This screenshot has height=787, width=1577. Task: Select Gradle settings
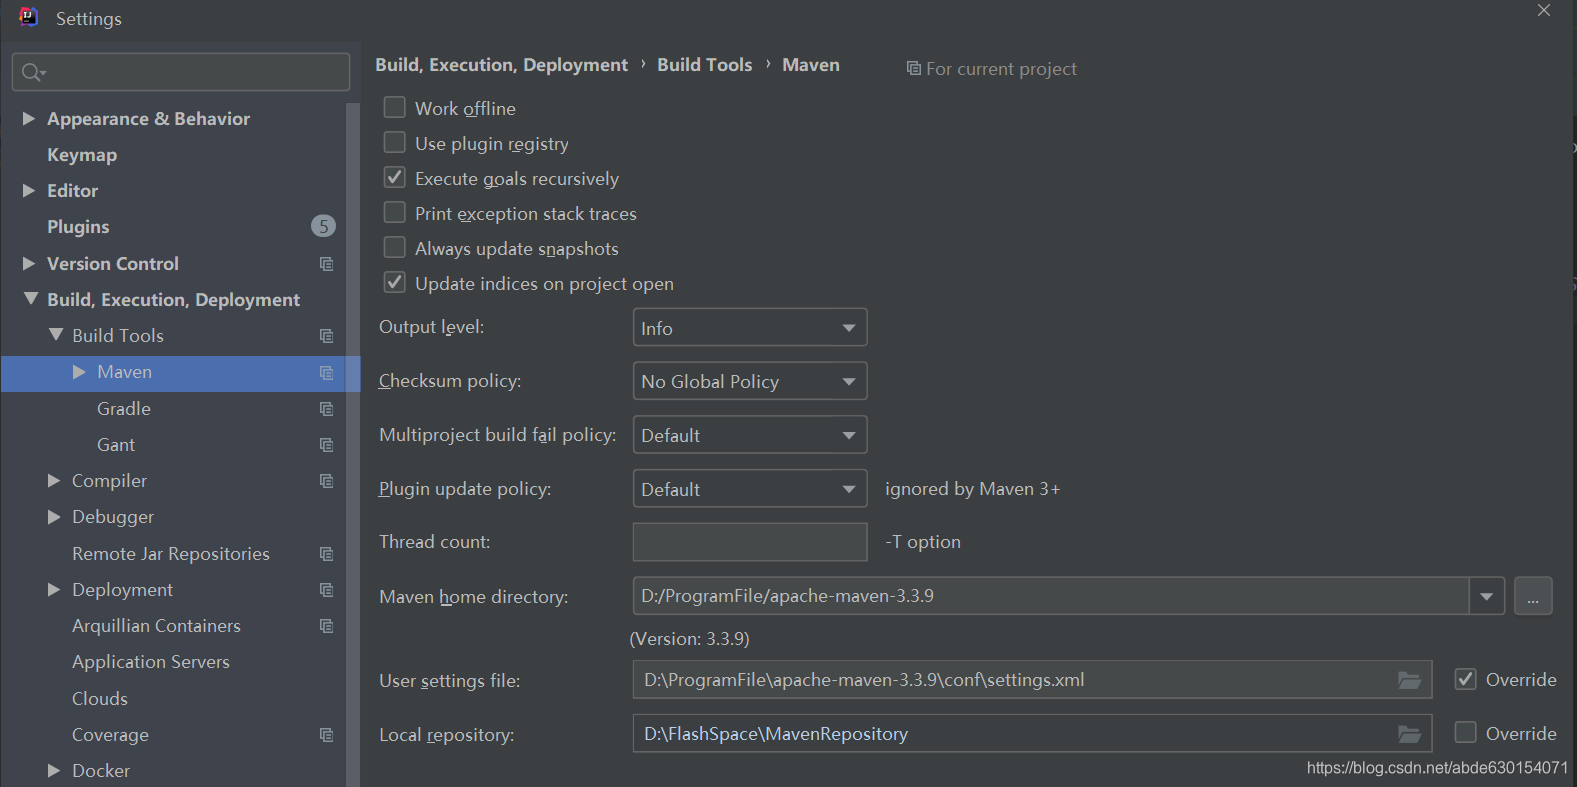[124, 409]
